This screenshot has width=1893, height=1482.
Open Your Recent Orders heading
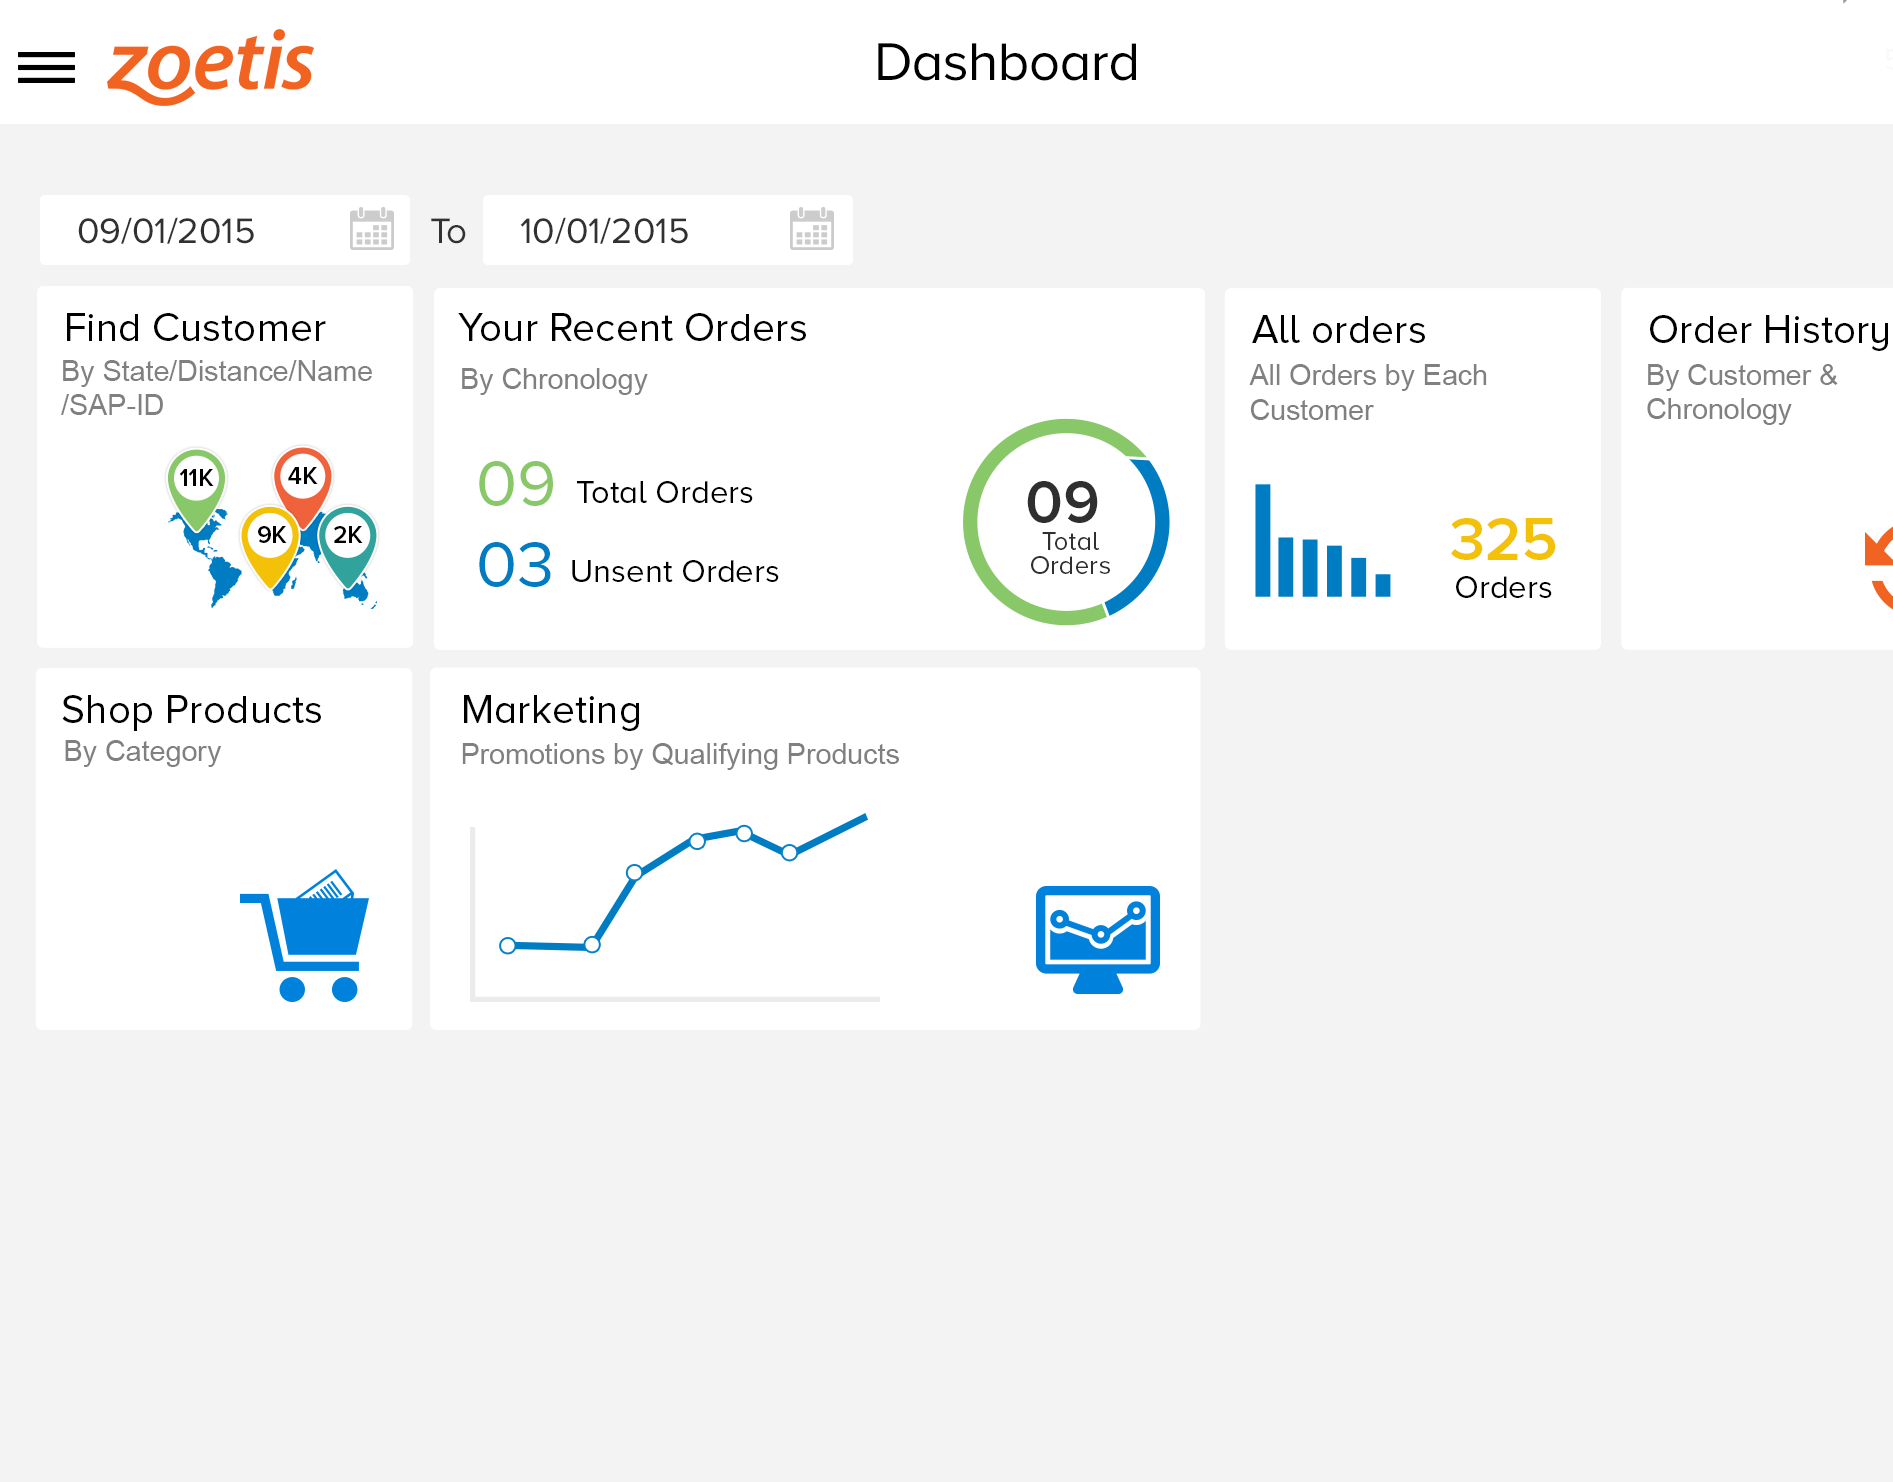[632, 329]
